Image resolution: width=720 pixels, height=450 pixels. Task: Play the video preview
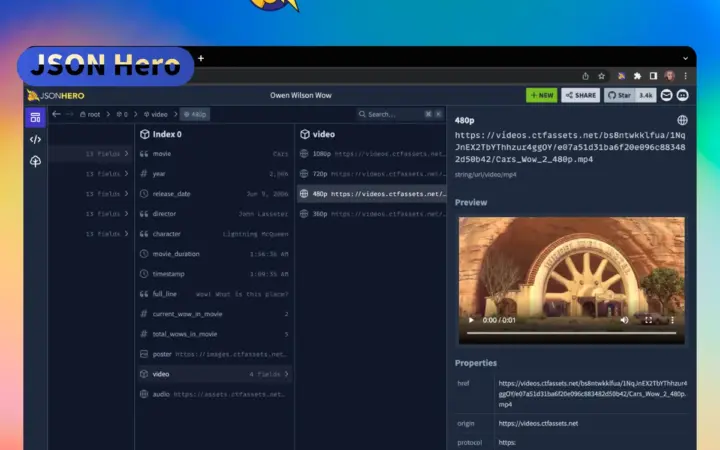pyautogui.click(x=471, y=320)
